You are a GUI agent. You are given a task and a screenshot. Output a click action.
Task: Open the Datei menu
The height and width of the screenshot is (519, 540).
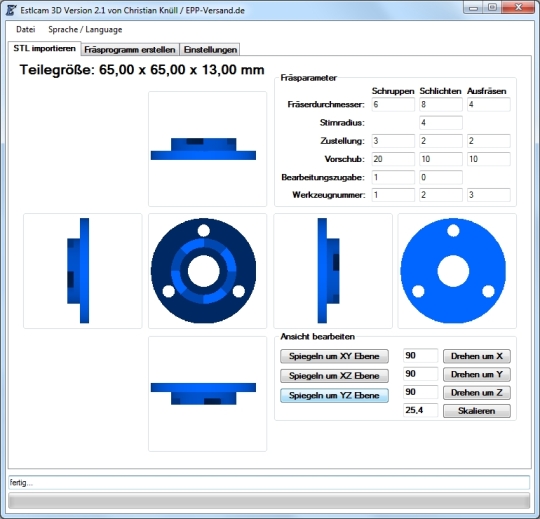(26, 30)
